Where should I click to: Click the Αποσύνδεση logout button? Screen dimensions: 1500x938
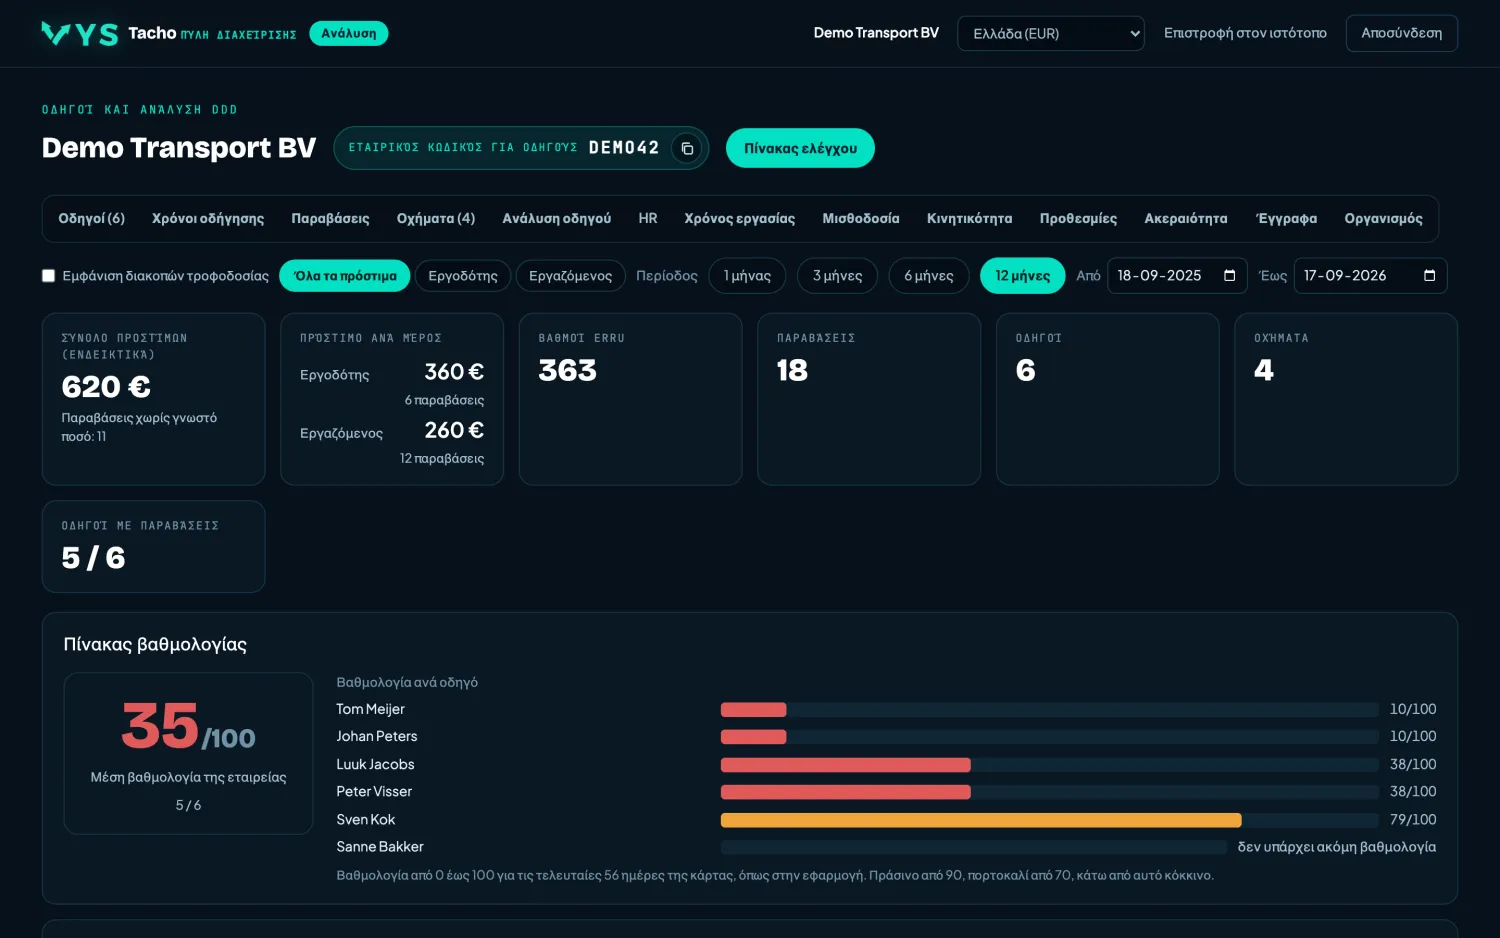click(x=1401, y=33)
